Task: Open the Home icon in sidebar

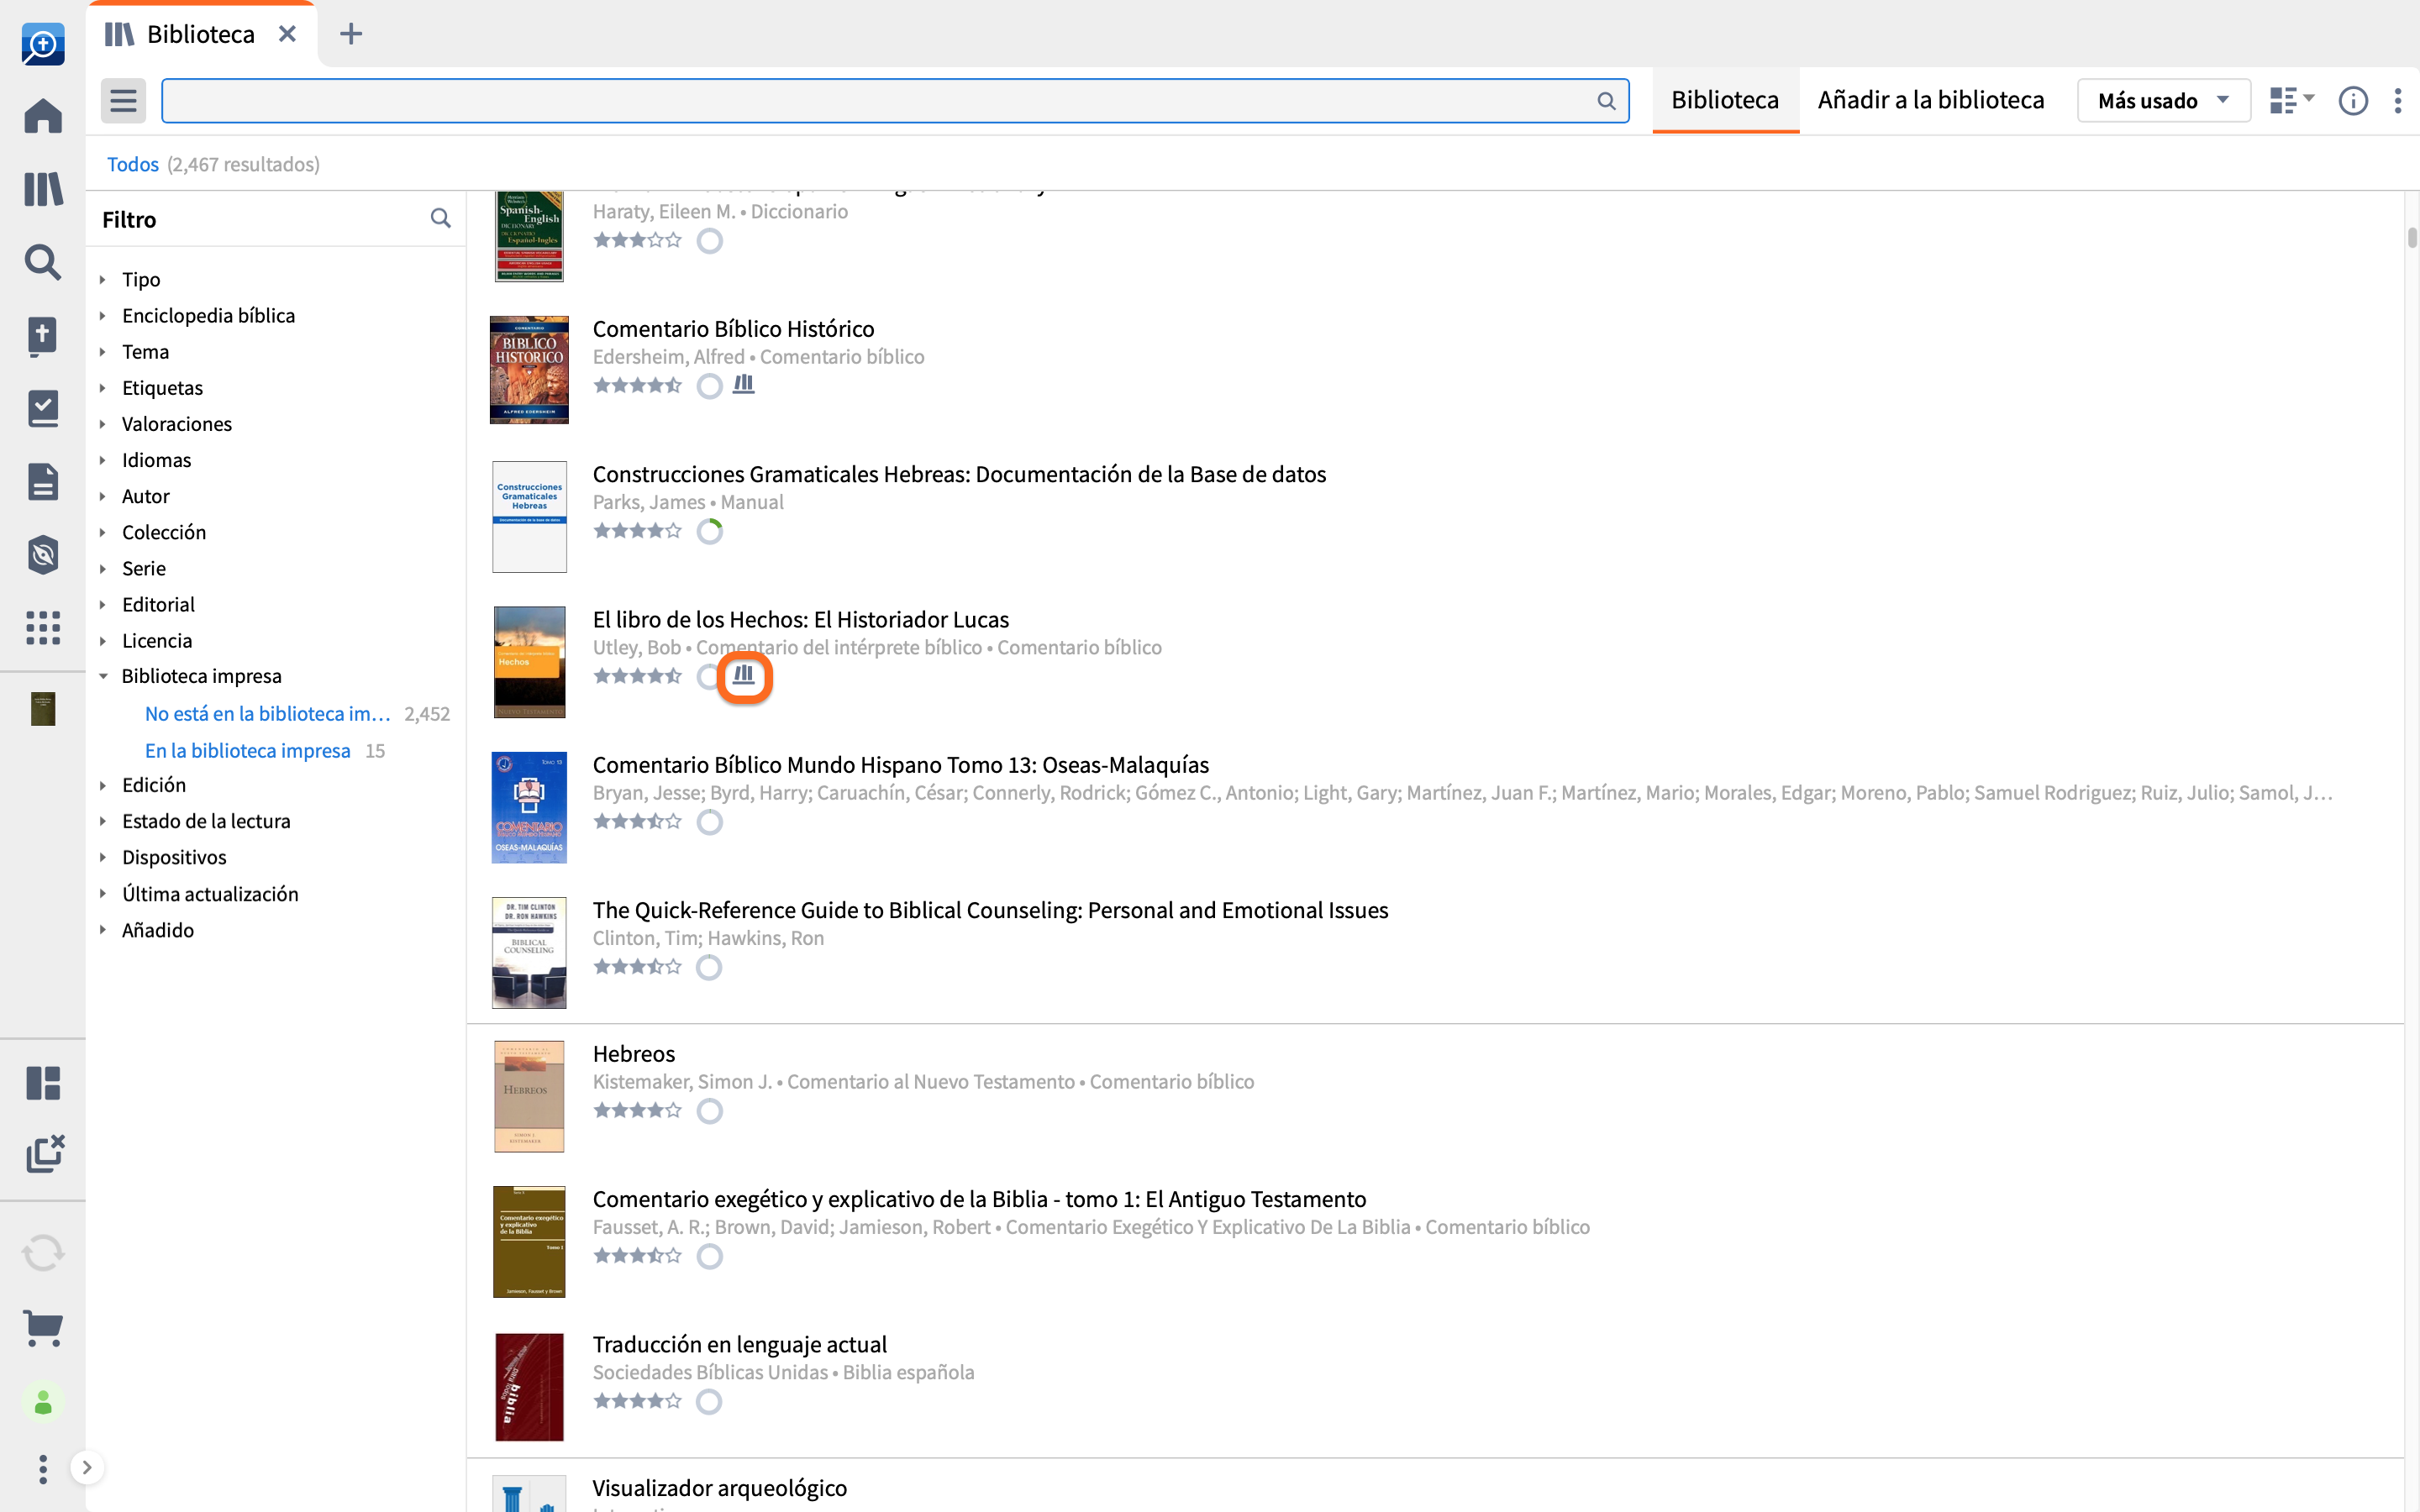Action: [x=43, y=115]
